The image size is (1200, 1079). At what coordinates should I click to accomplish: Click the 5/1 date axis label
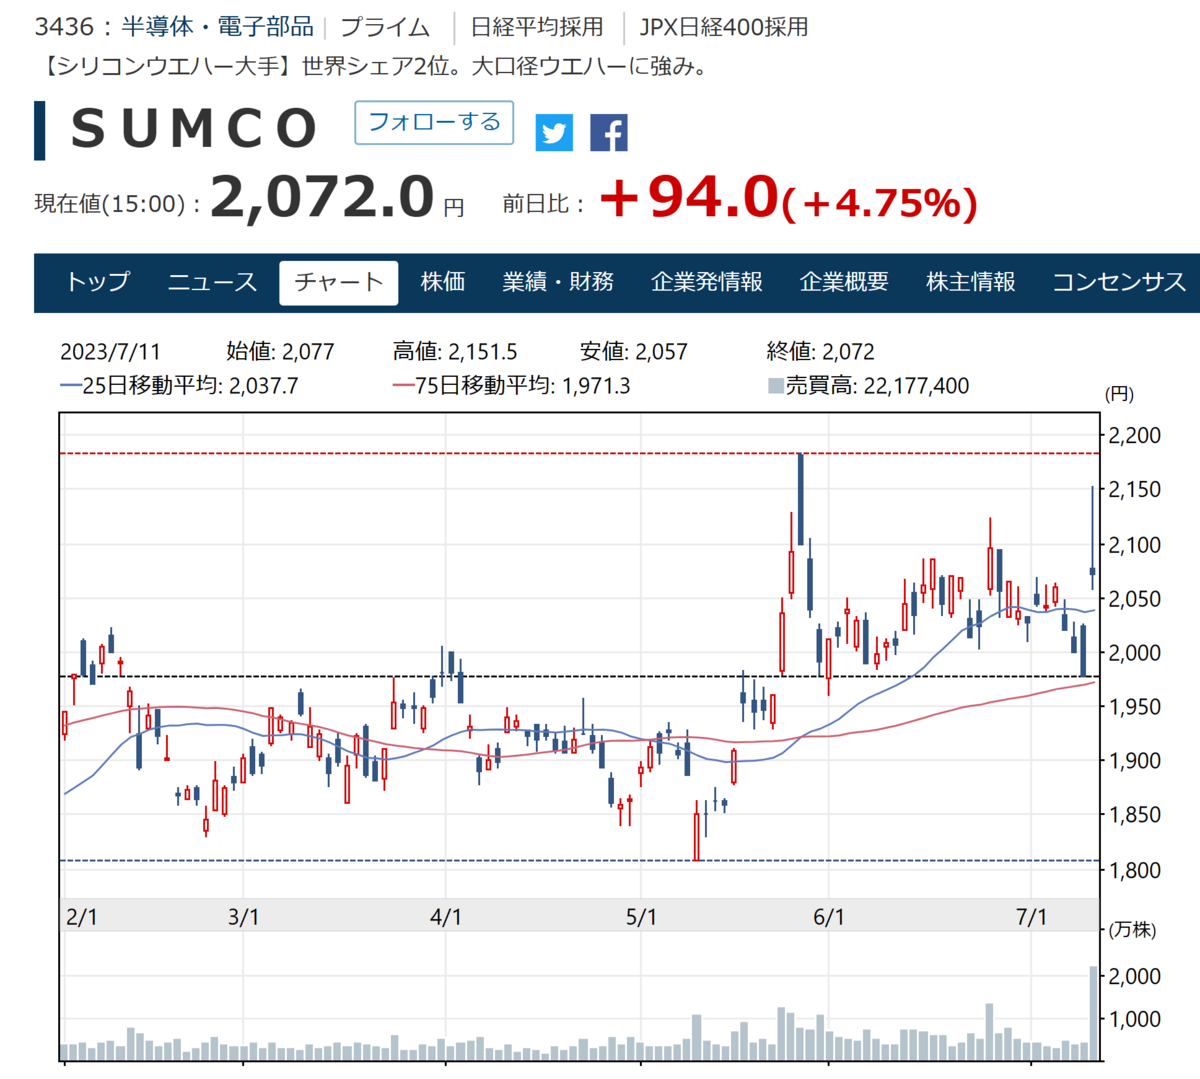(x=642, y=917)
